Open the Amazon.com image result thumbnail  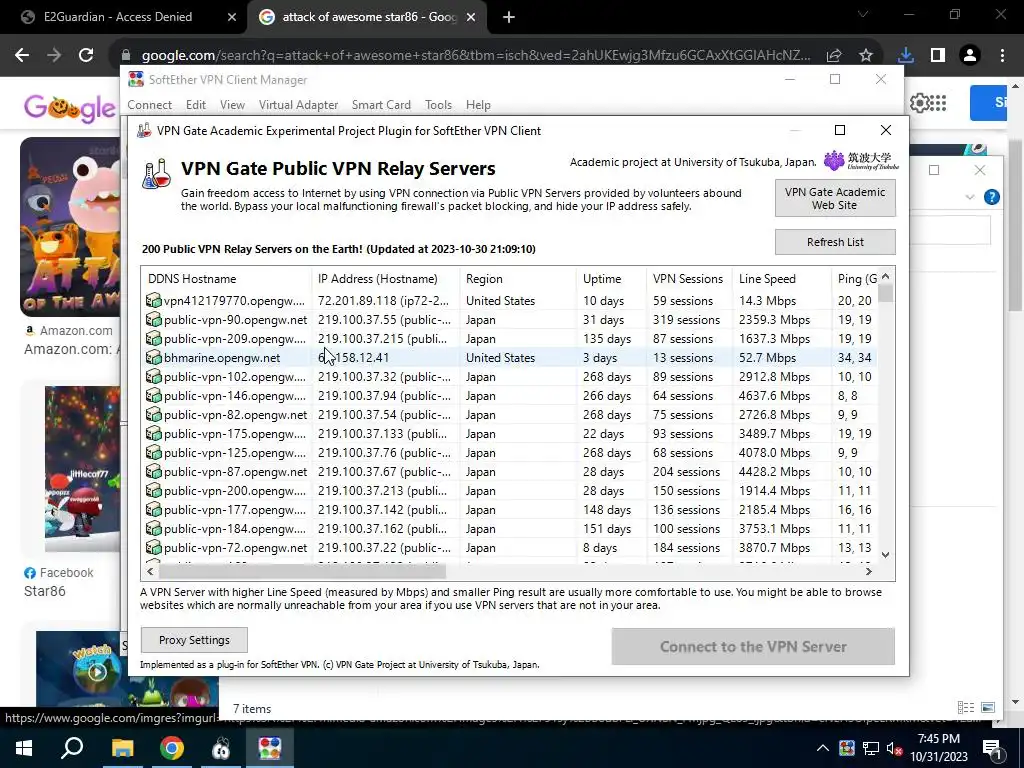tap(70, 227)
